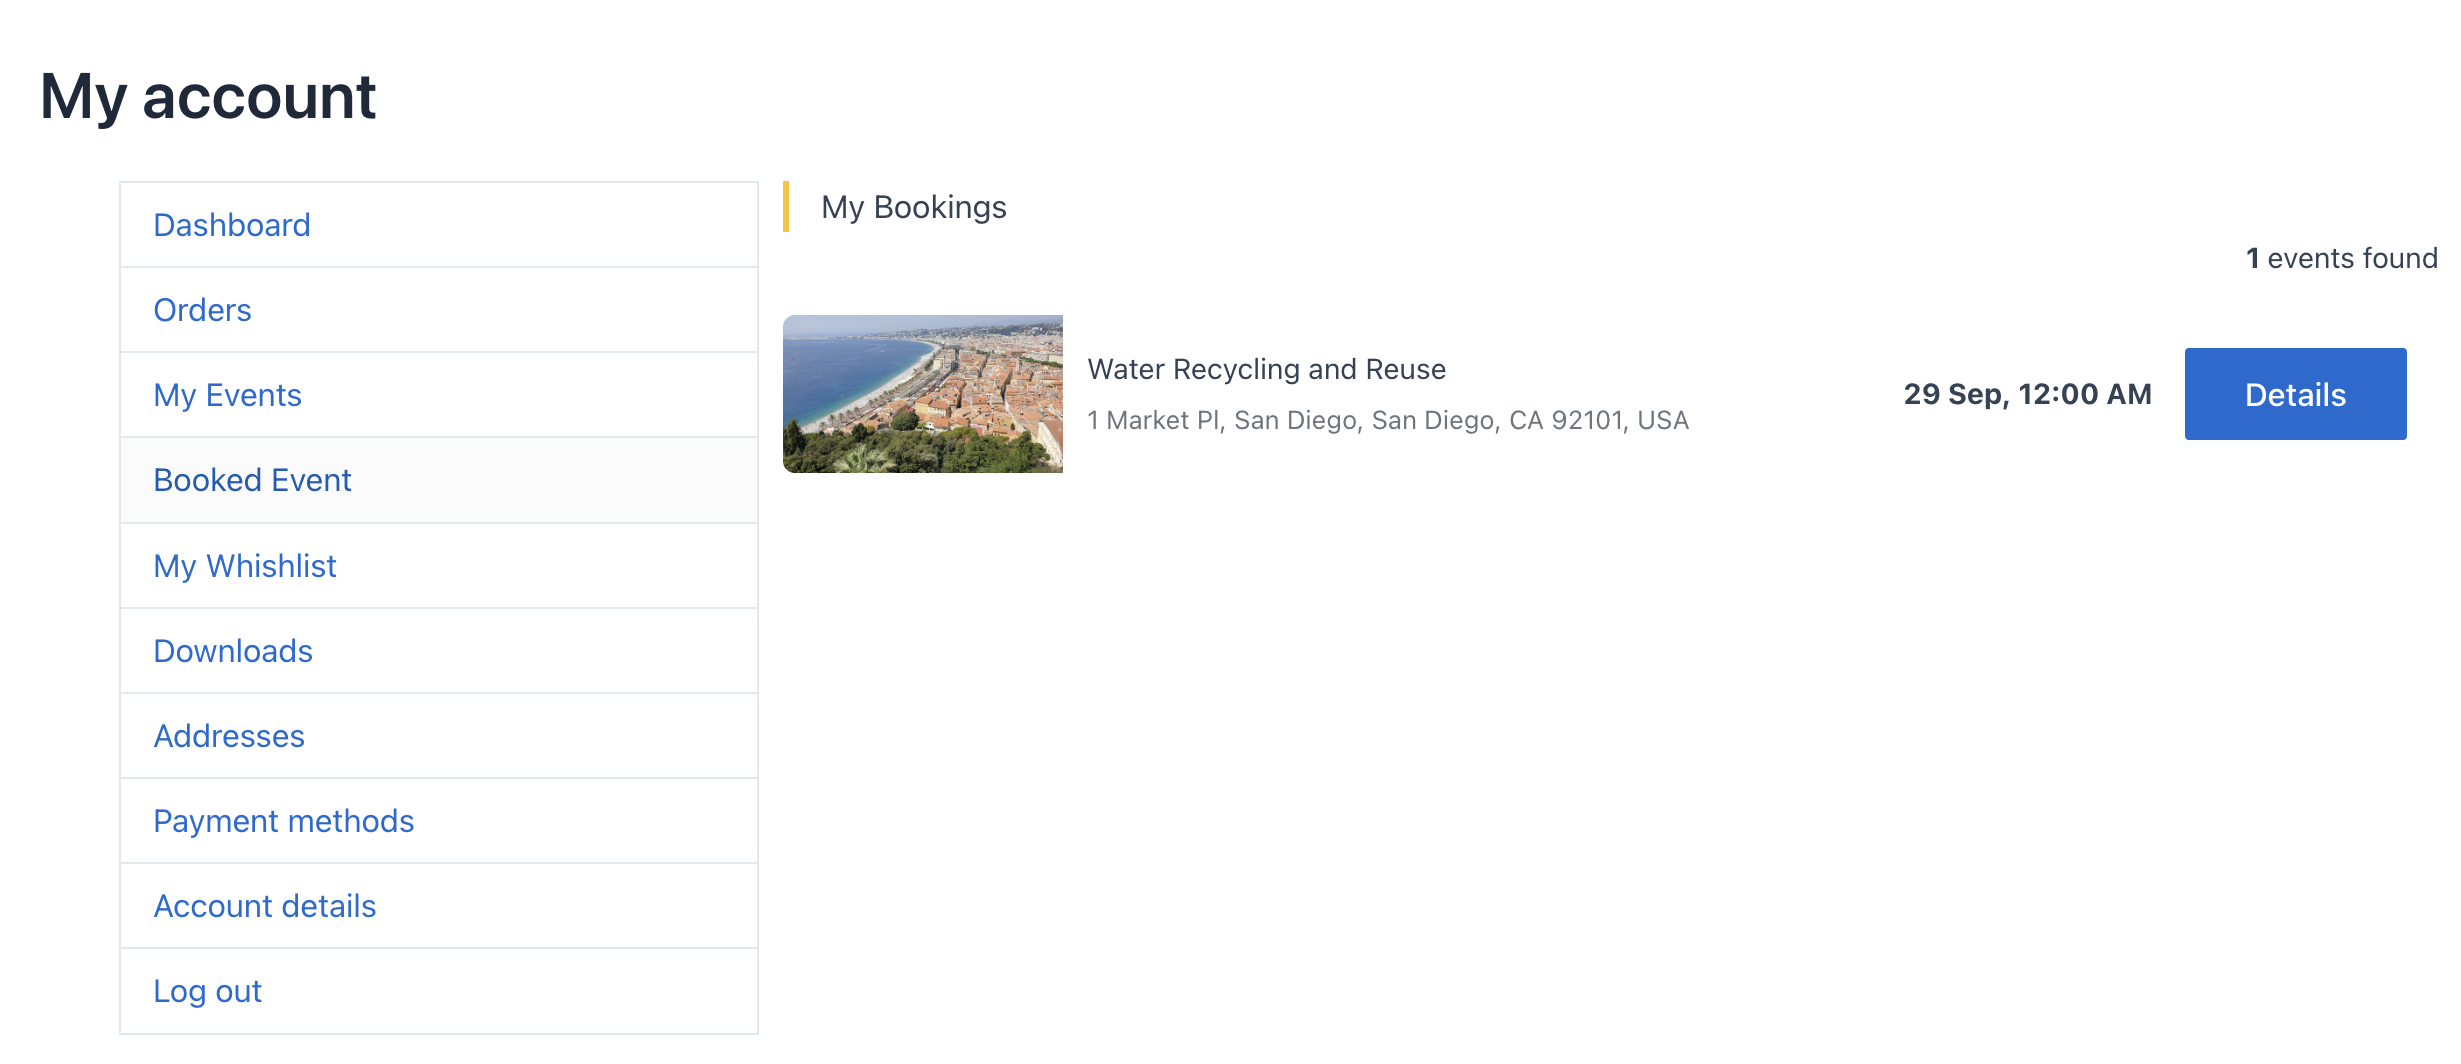Click the My account page title
The width and height of the screenshot is (2461, 1064).
coord(208,97)
